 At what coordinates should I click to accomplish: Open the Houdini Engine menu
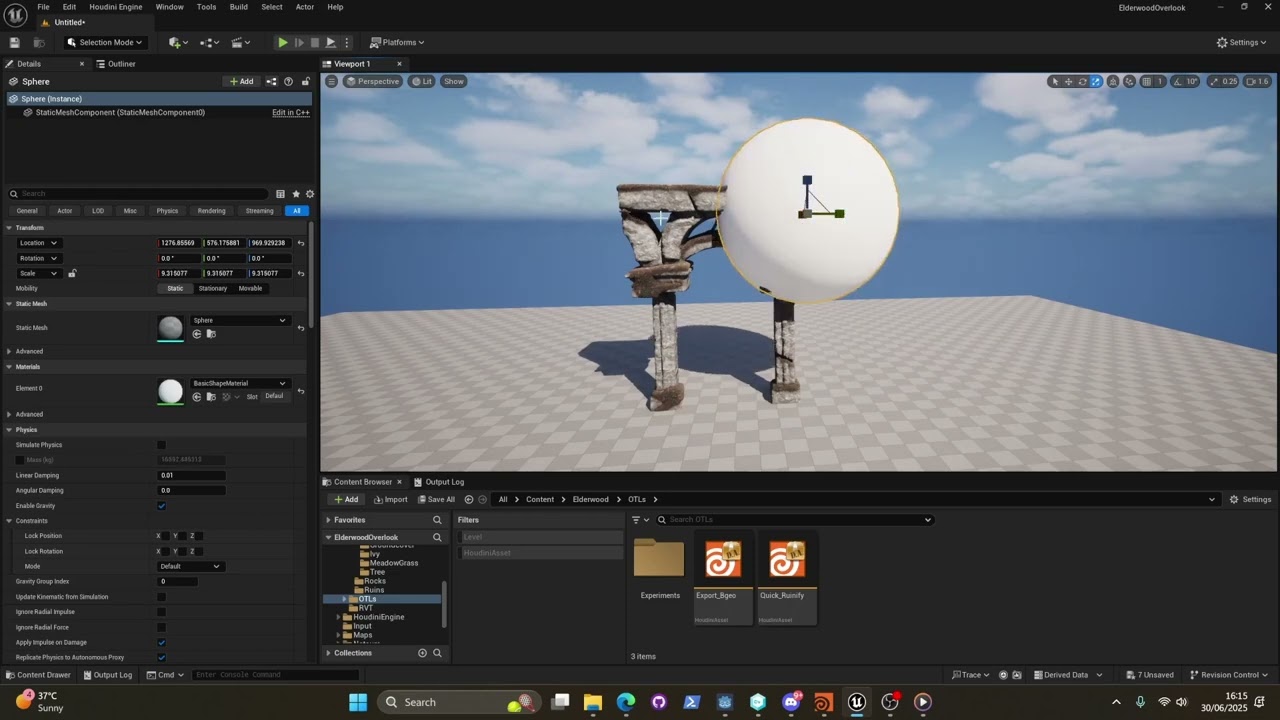(x=116, y=7)
